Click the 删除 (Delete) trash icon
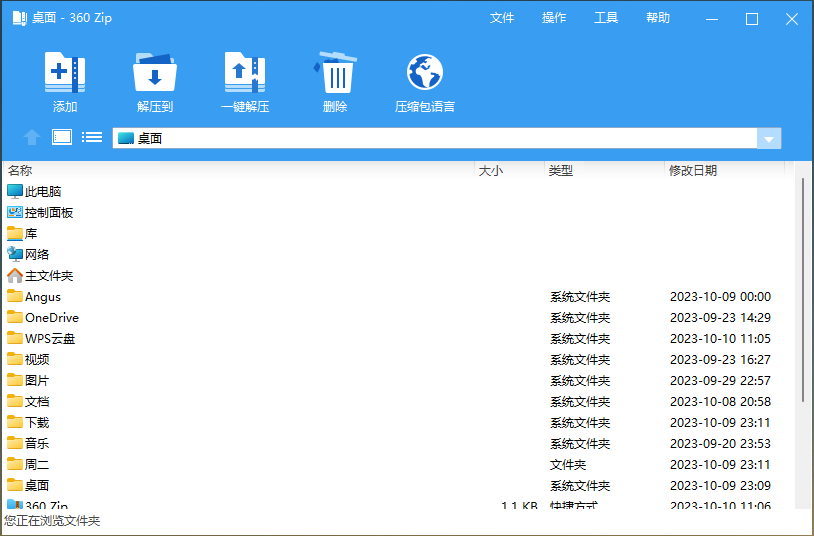814x536 pixels. pyautogui.click(x=335, y=72)
